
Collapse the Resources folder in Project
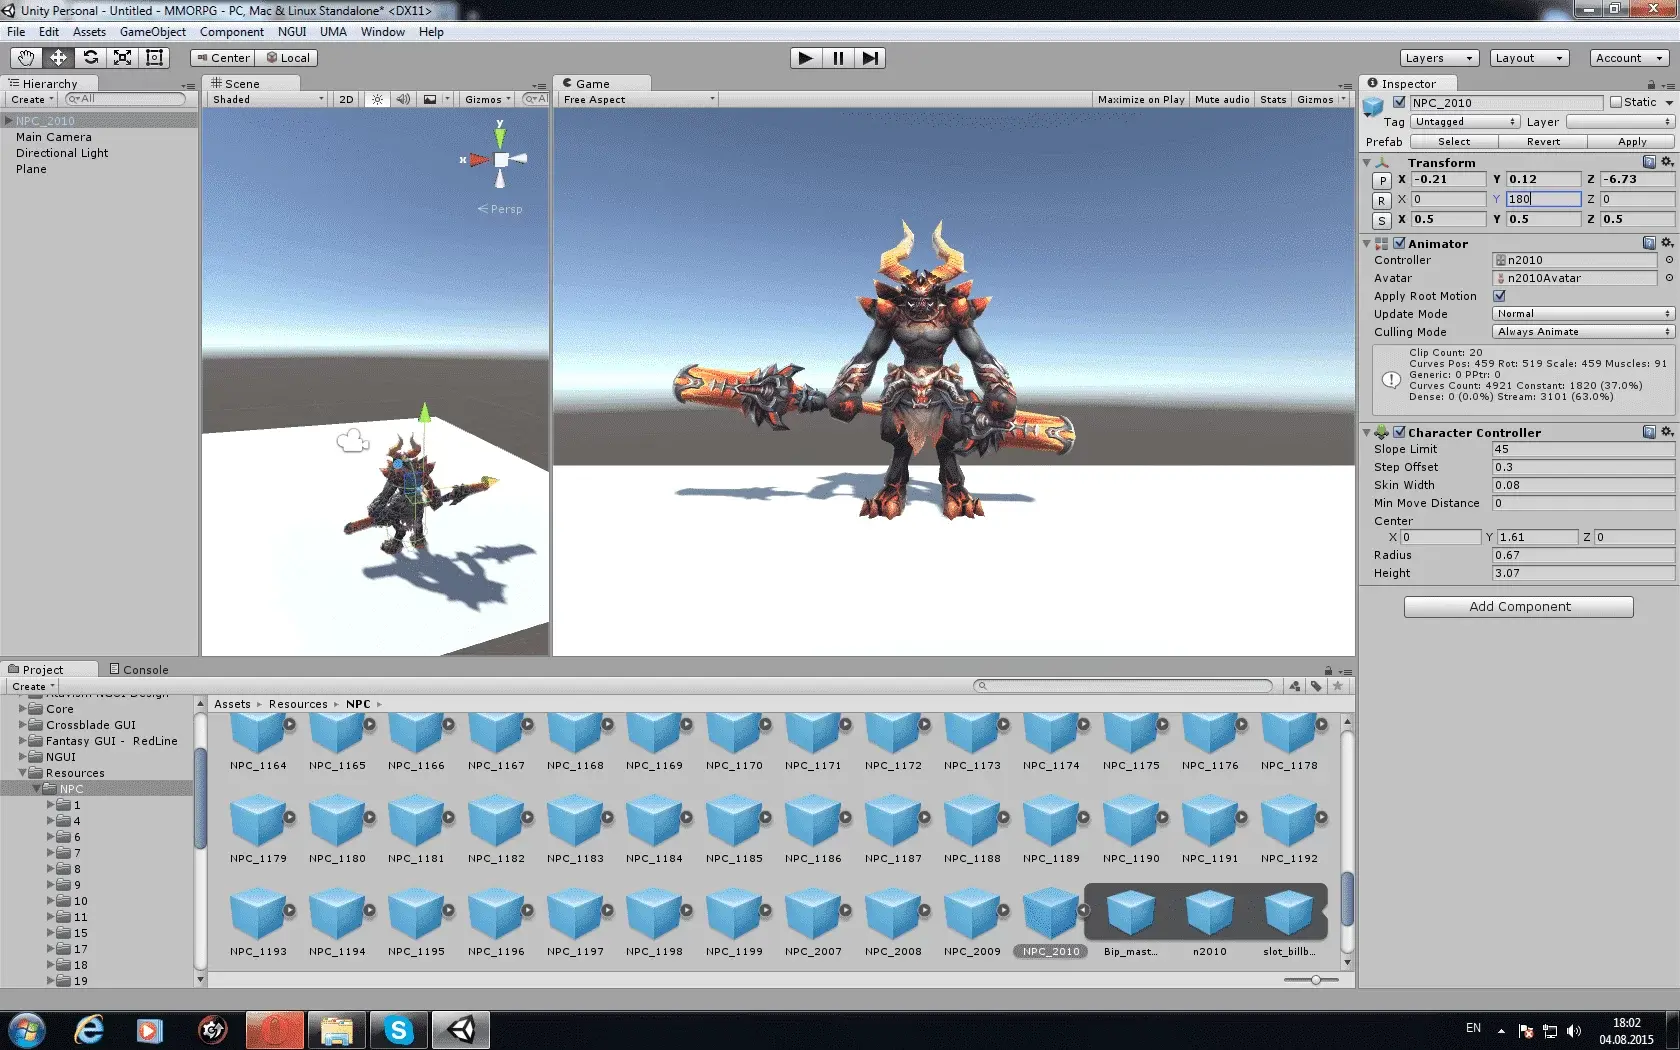click(22, 773)
